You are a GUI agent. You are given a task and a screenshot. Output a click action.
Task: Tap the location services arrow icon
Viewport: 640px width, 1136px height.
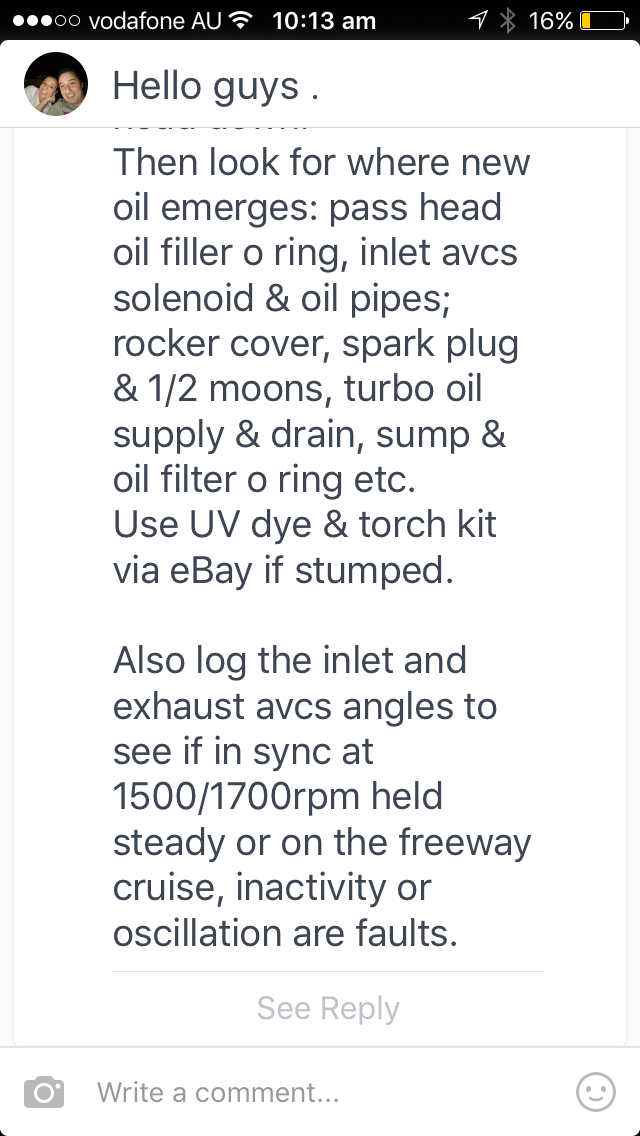coord(479,20)
